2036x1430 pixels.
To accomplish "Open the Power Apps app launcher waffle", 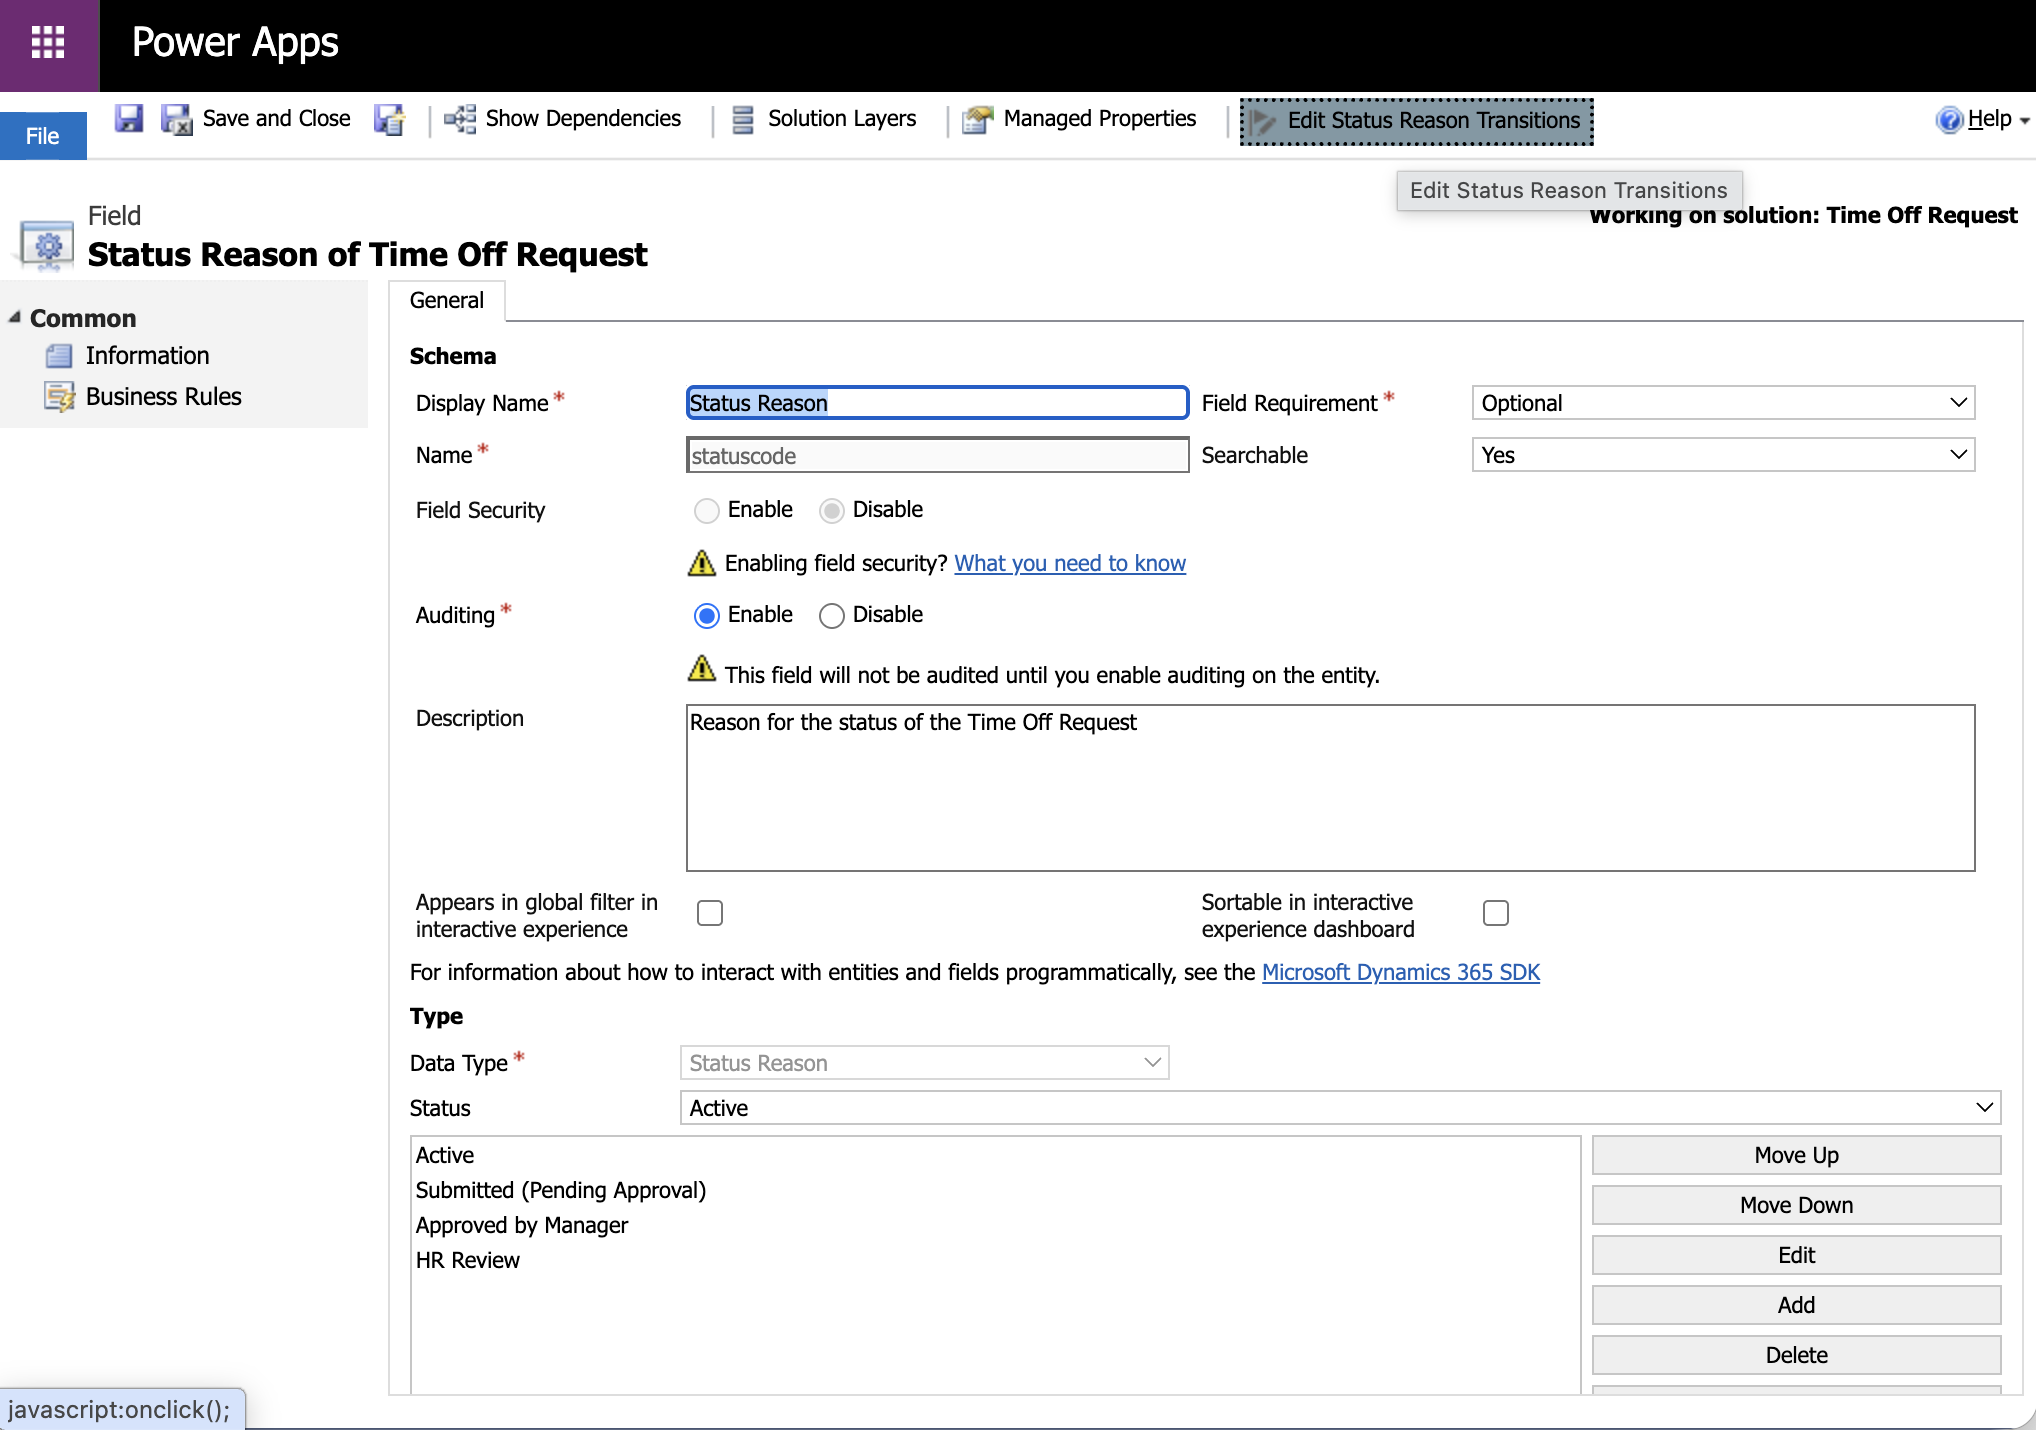I will [48, 44].
